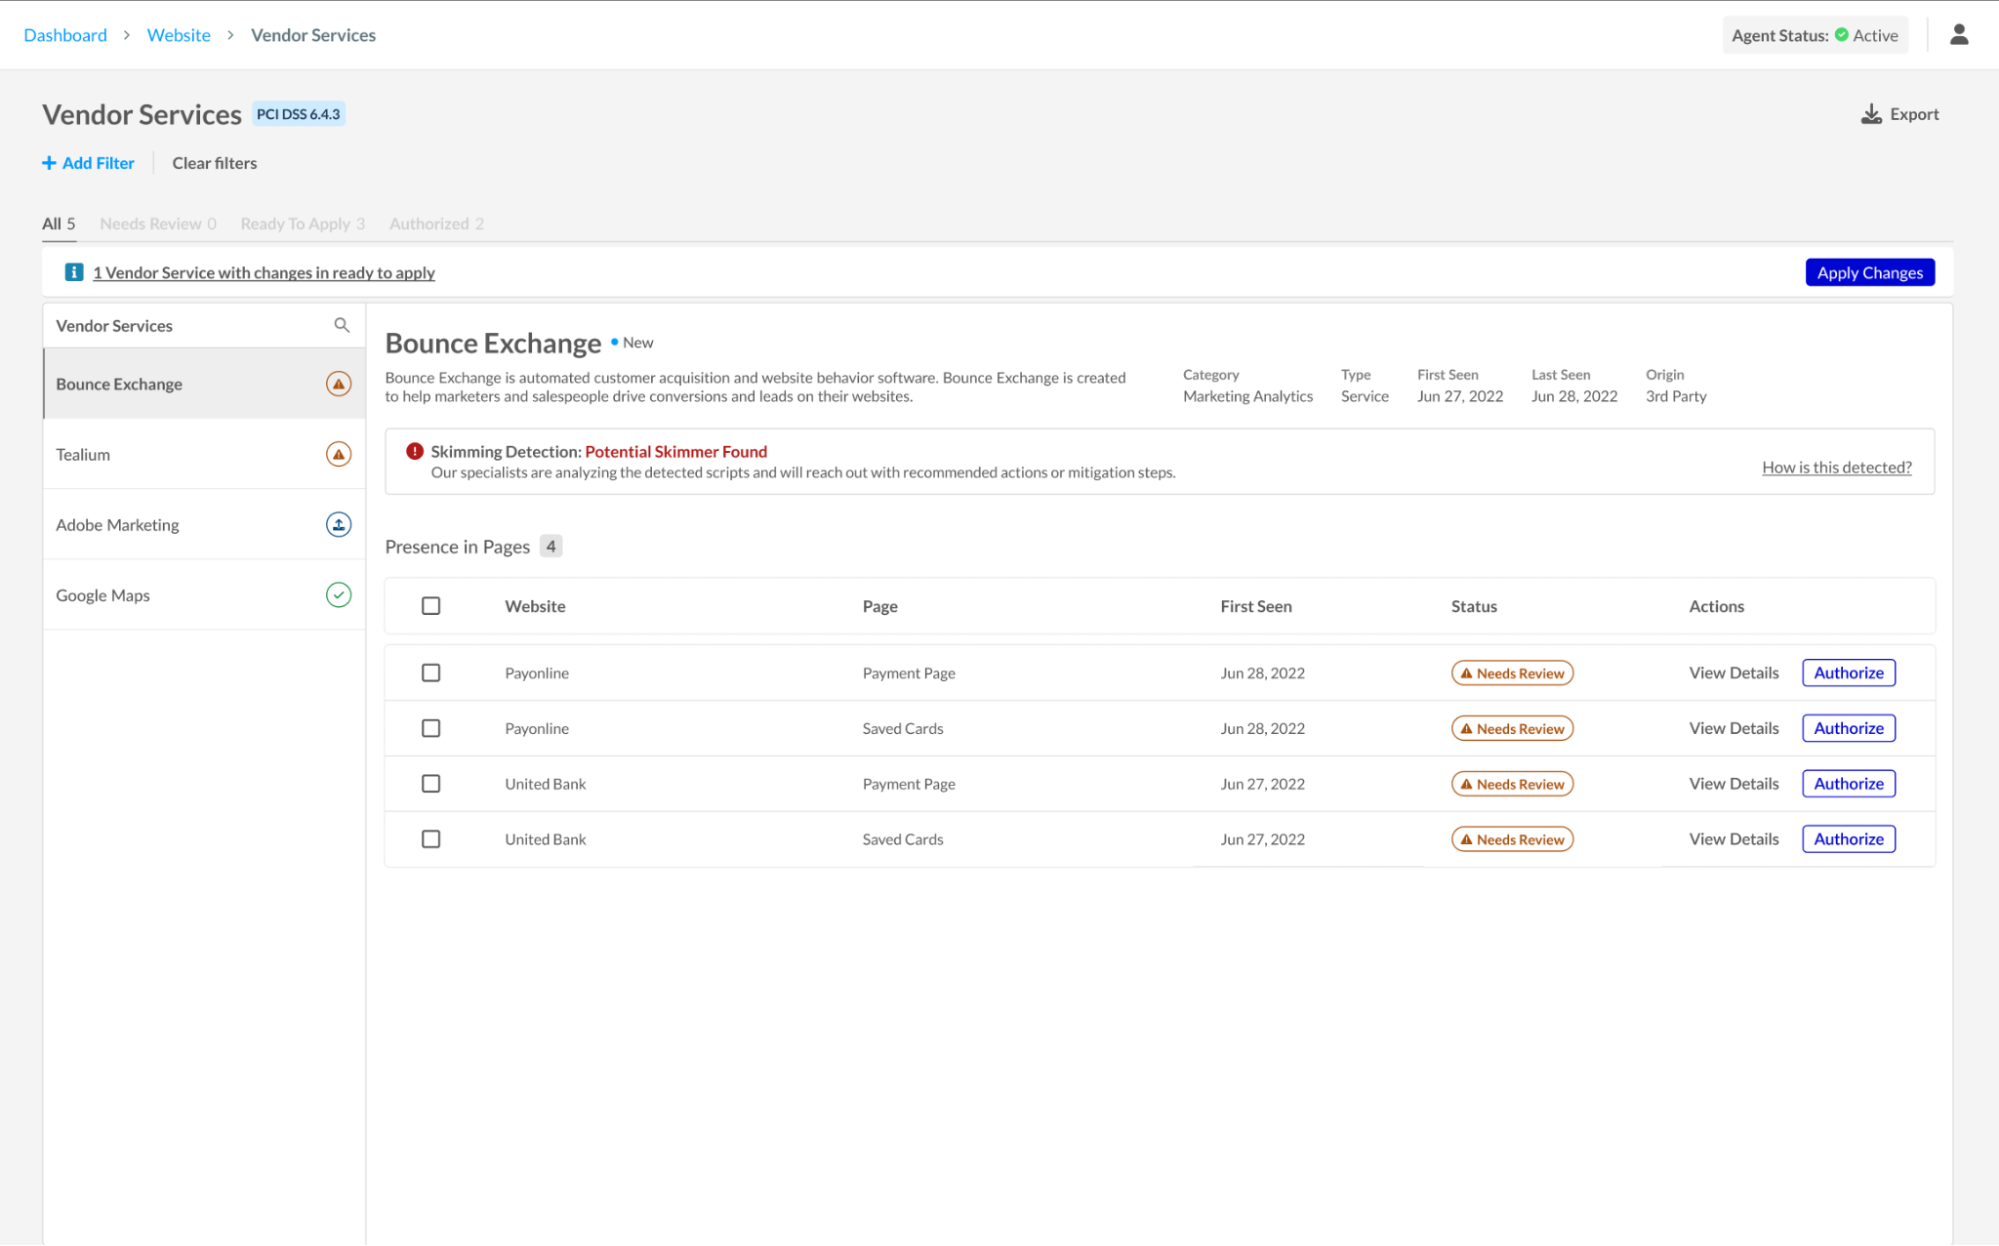
Task: Check the Payonline Payment Page row checkbox
Action: tap(431, 672)
